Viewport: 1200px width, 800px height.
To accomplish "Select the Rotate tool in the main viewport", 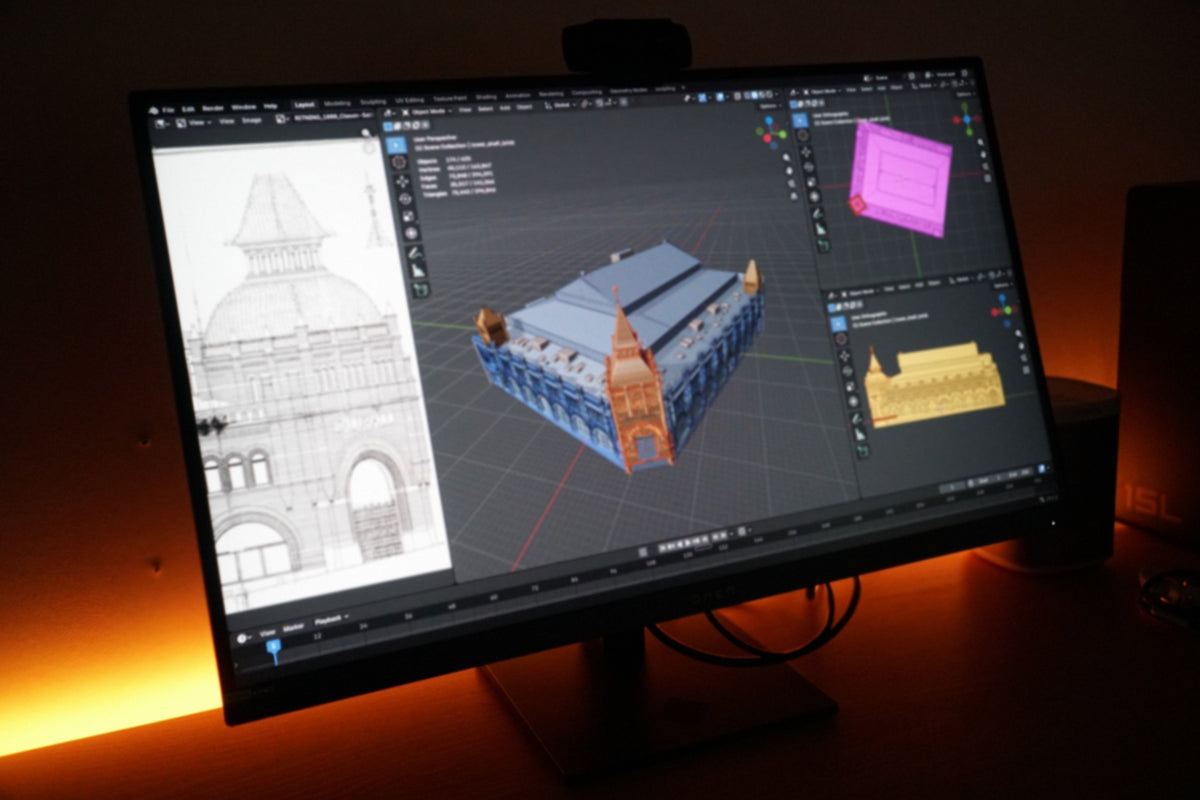I will [x=405, y=198].
